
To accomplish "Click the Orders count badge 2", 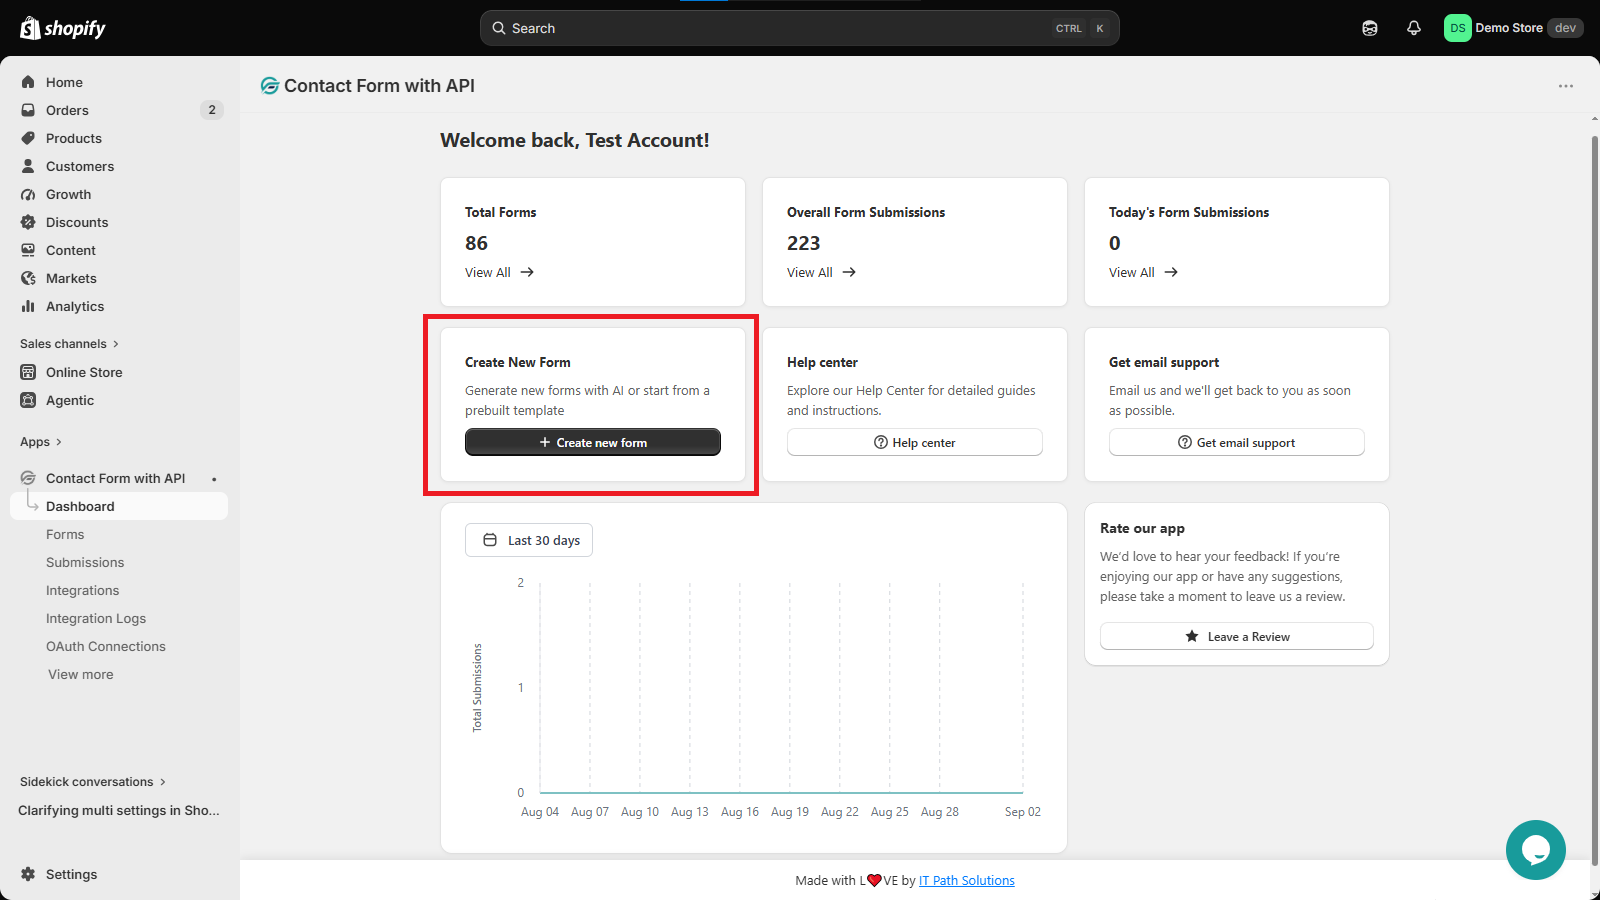I will tap(212, 110).
